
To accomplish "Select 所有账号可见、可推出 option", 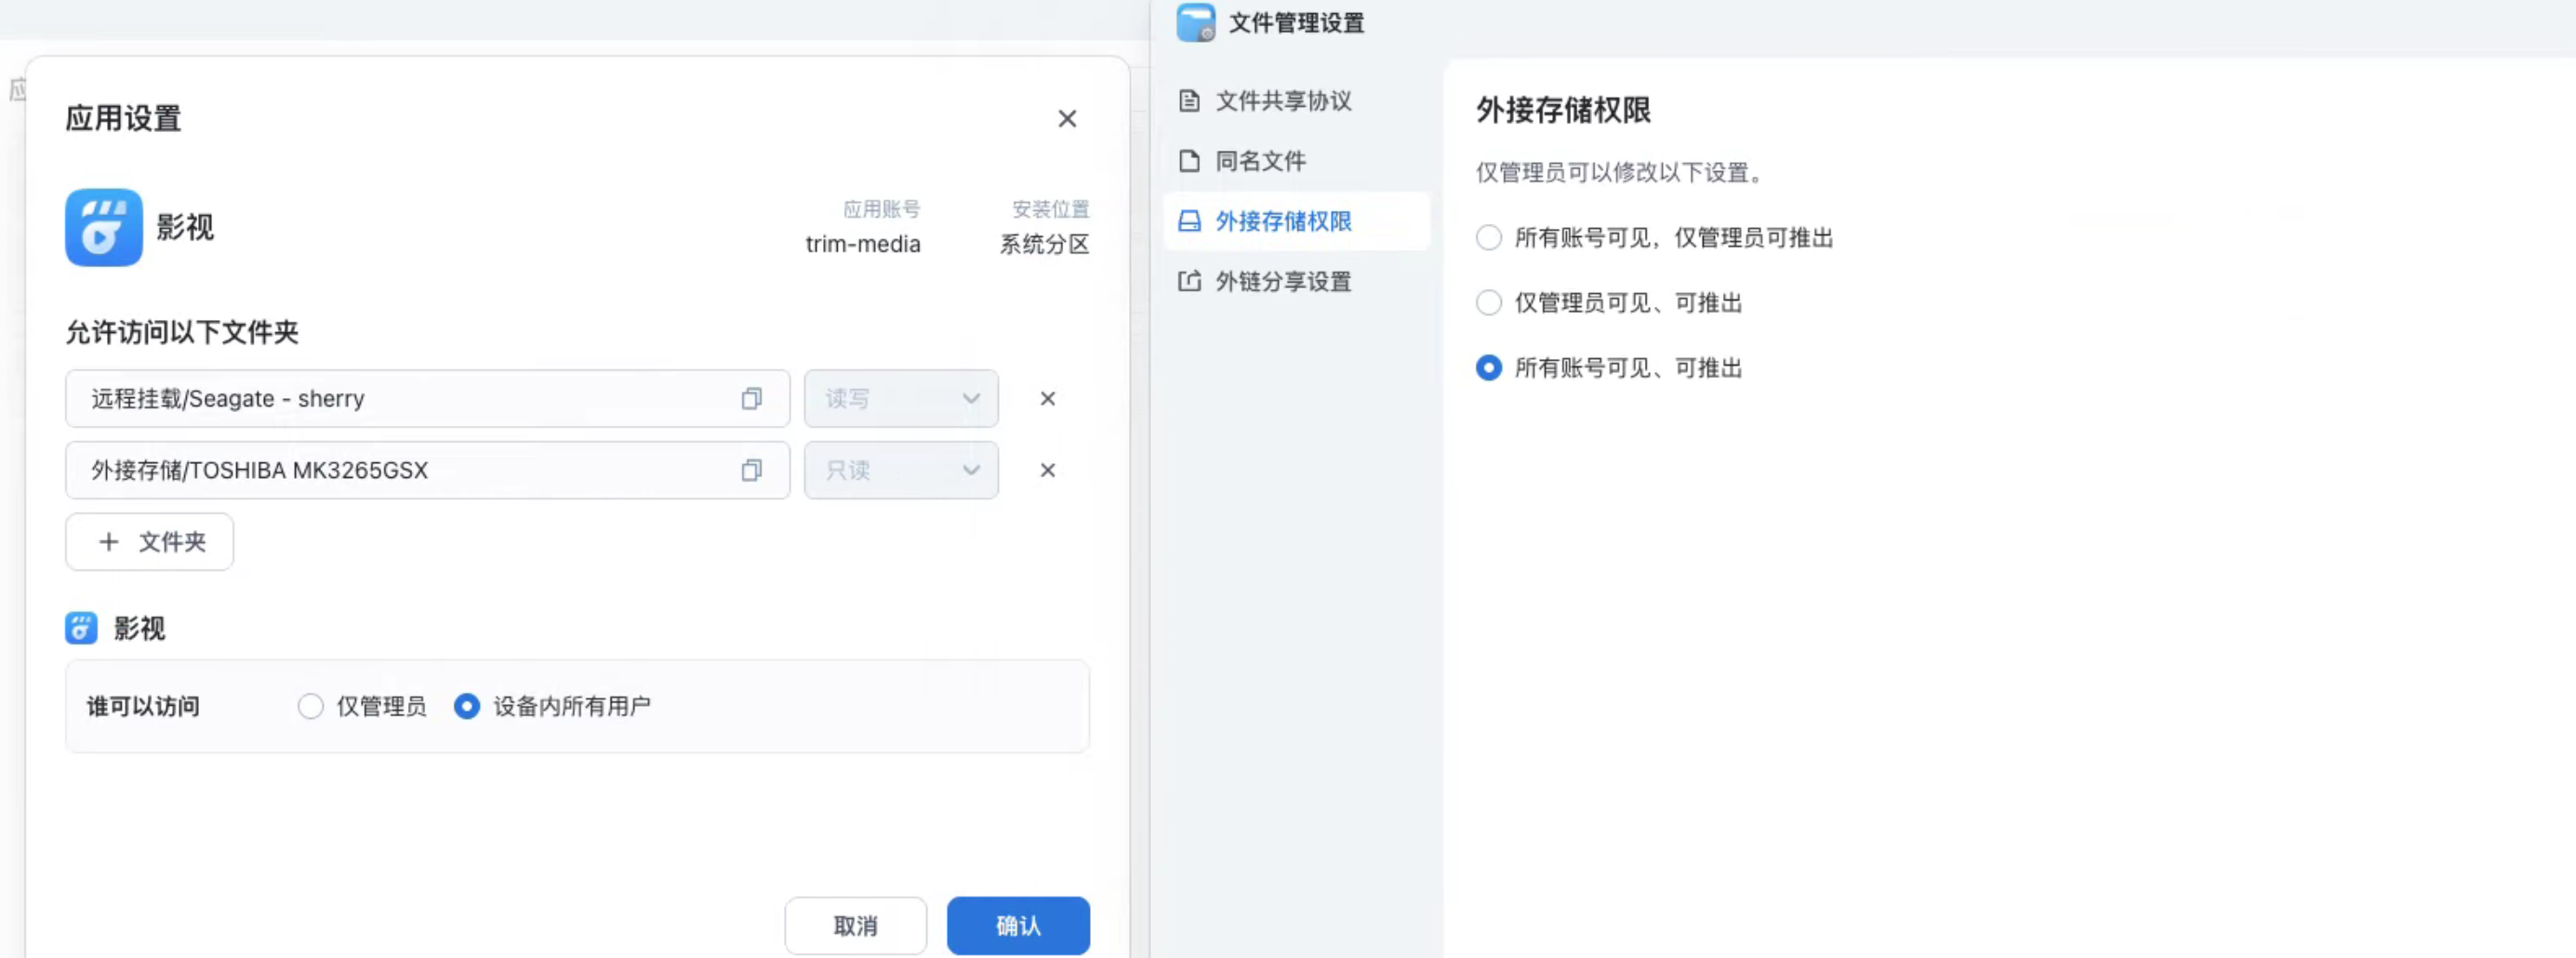I will (x=1488, y=368).
